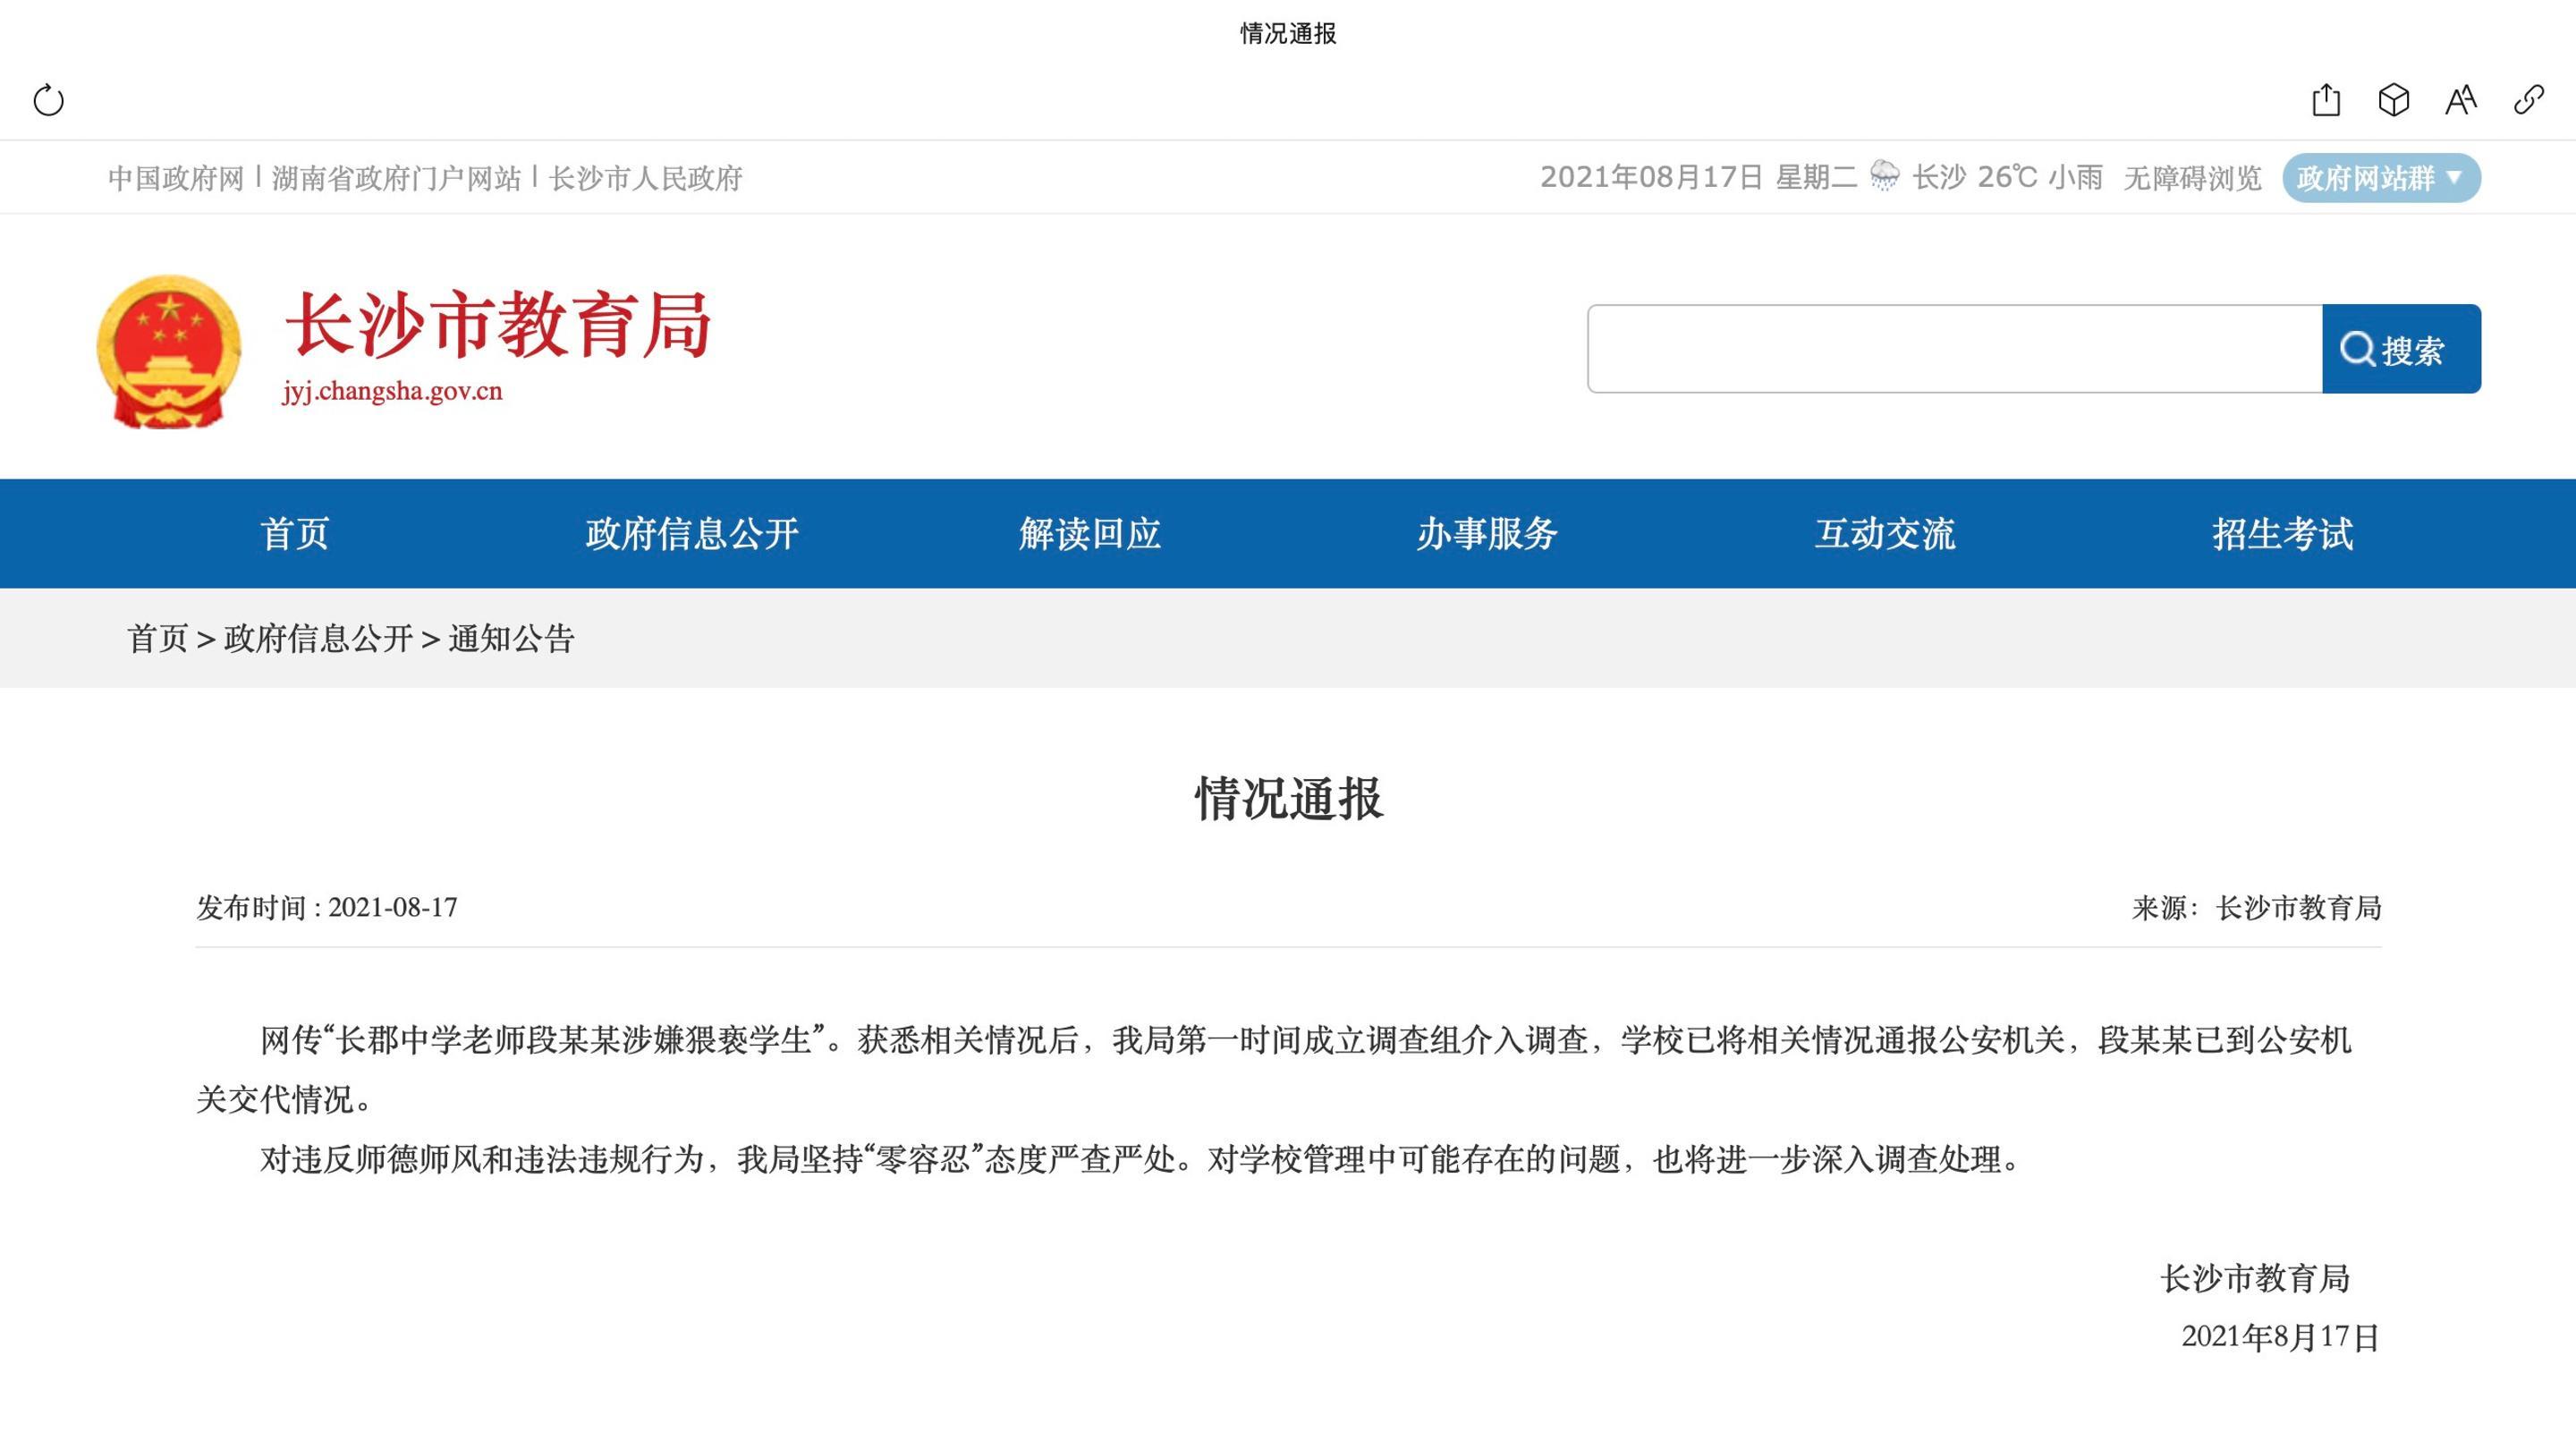
Task: Click the reload page icon
Action: (x=48, y=100)
